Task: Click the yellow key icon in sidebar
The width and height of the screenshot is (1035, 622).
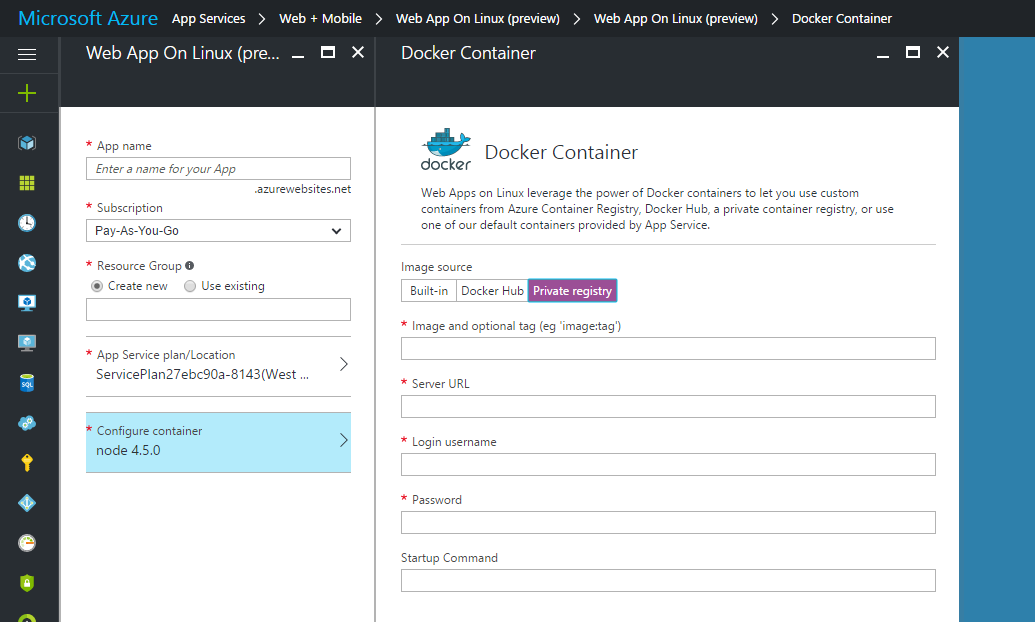Action: (x=27, y=463)
